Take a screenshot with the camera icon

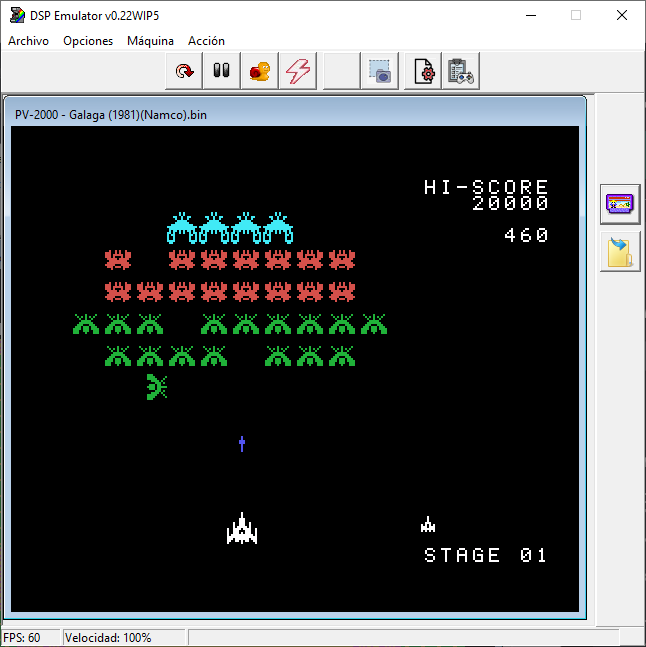point(380,71)
